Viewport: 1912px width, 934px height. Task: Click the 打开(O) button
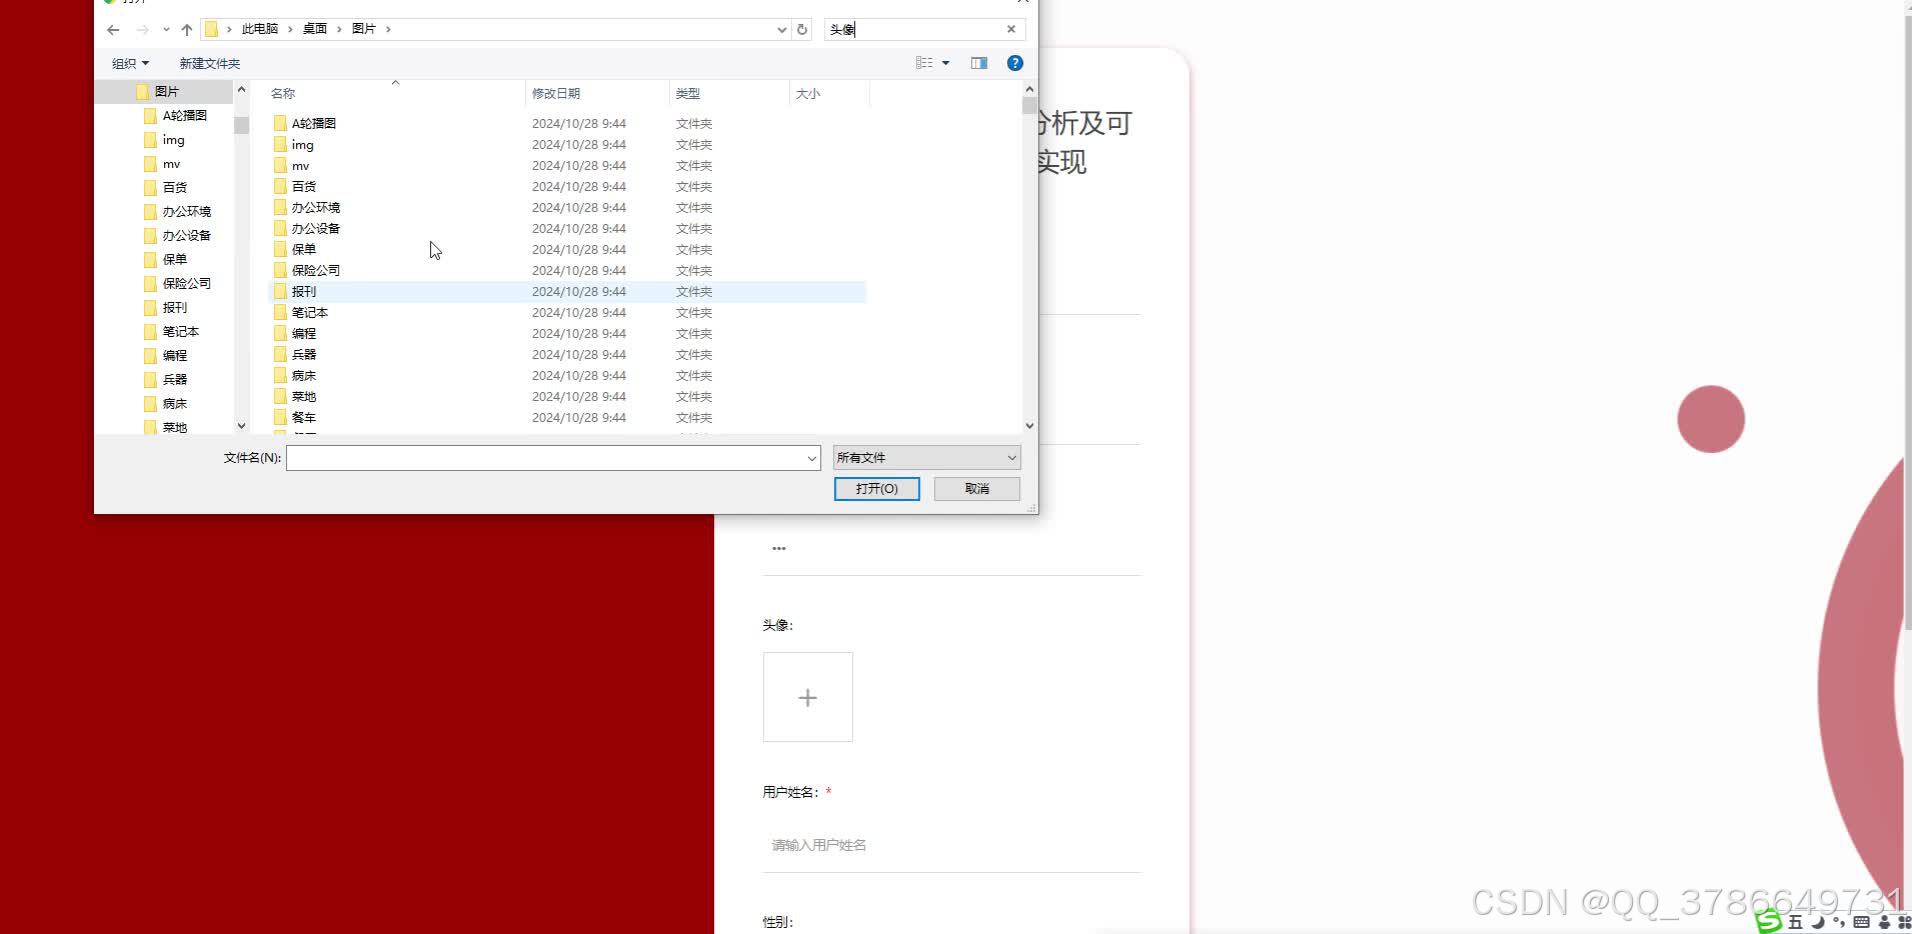pos(876,488)
